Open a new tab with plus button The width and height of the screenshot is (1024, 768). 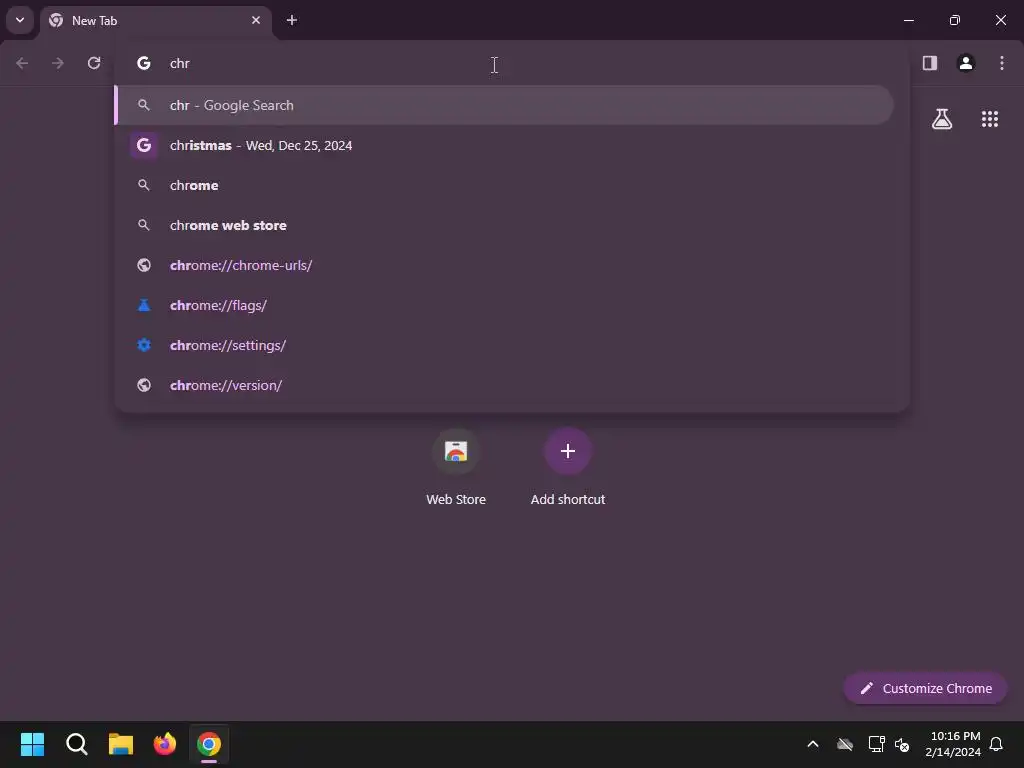(292, 20)
